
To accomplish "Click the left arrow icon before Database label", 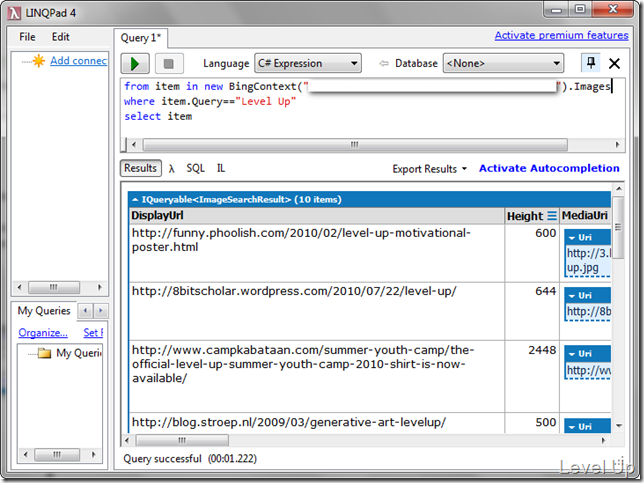I will (x=384, y=63).
